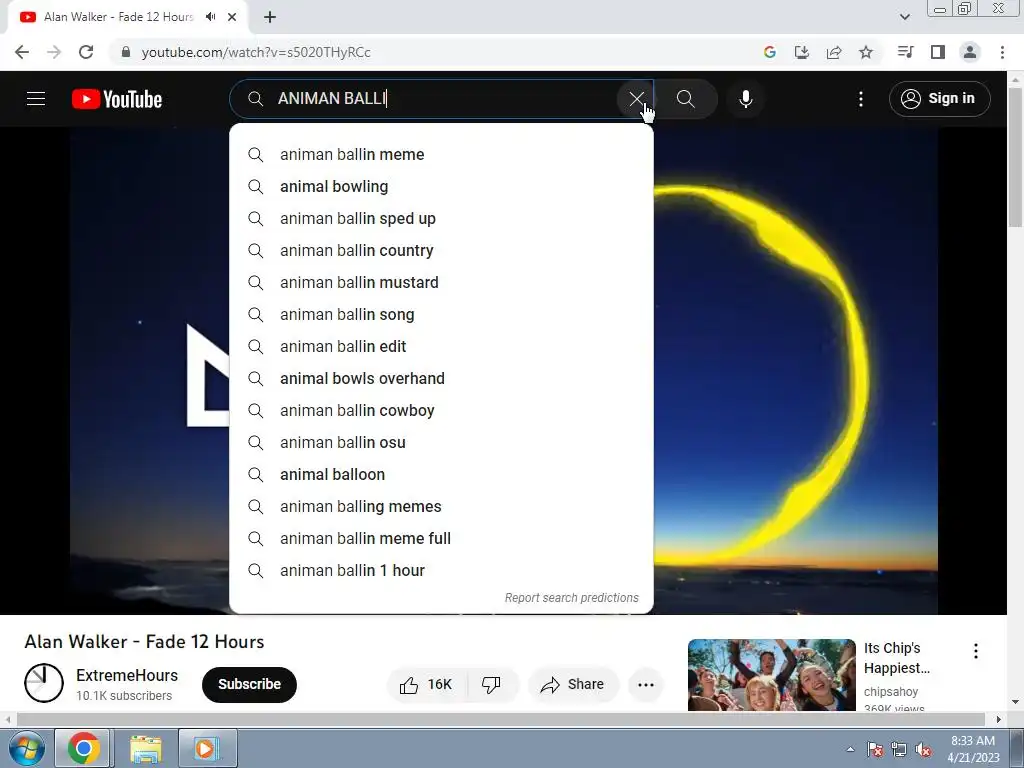Open Its Chip's Happiest video thumbnail
Image resolution: width=1024 pixels, height=768 pixels.
771,675
